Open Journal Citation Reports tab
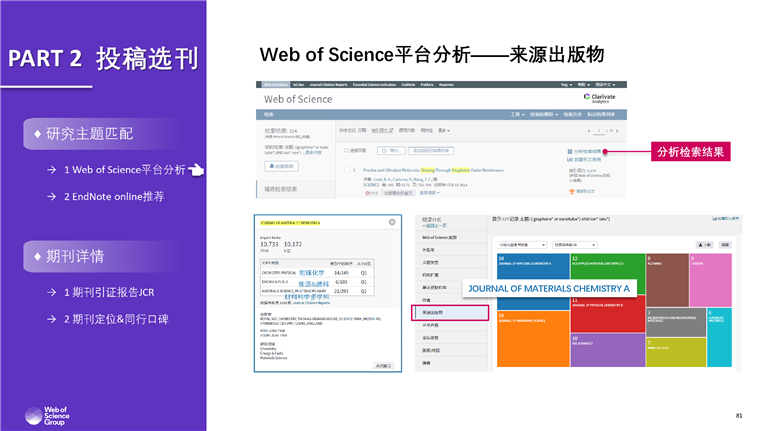Viewport: 768px width, 431px height. click(328, 85)
